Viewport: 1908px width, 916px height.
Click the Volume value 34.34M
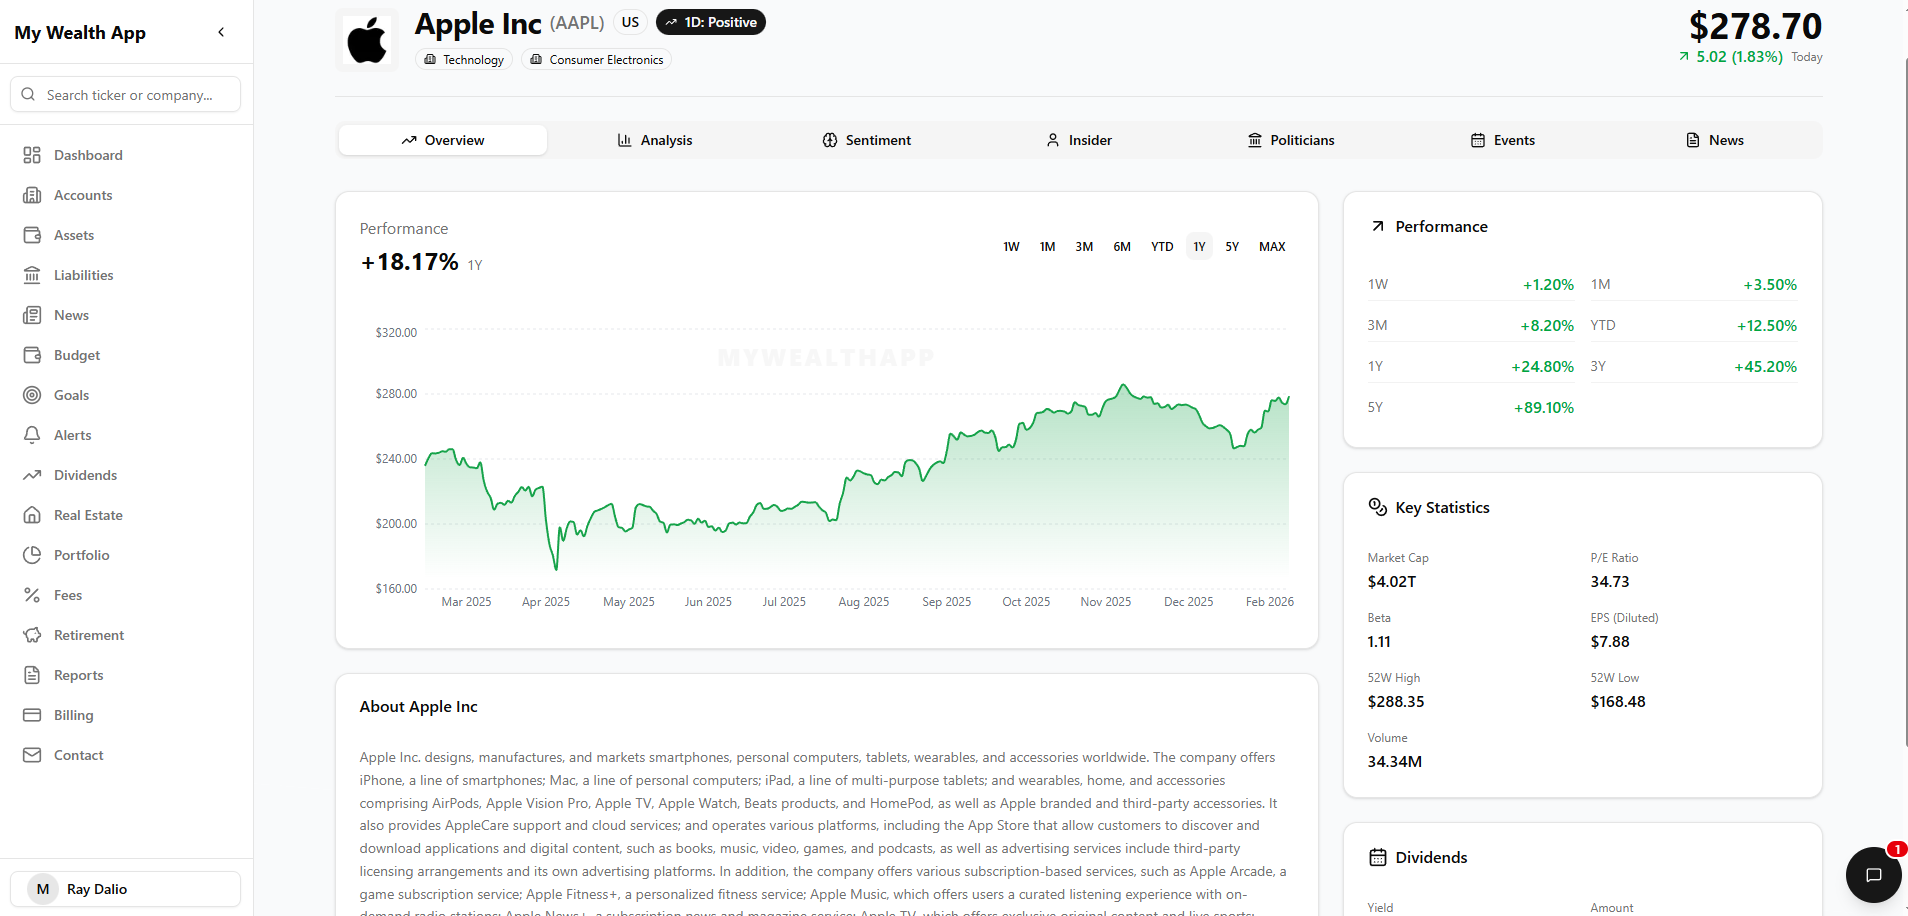tap(1394, 762)
